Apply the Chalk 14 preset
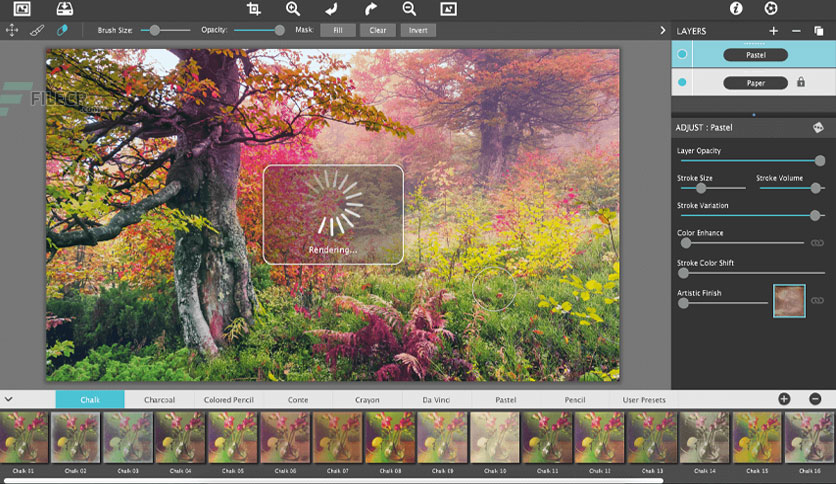The image size is (836, 484). click(x=705, y=437)
